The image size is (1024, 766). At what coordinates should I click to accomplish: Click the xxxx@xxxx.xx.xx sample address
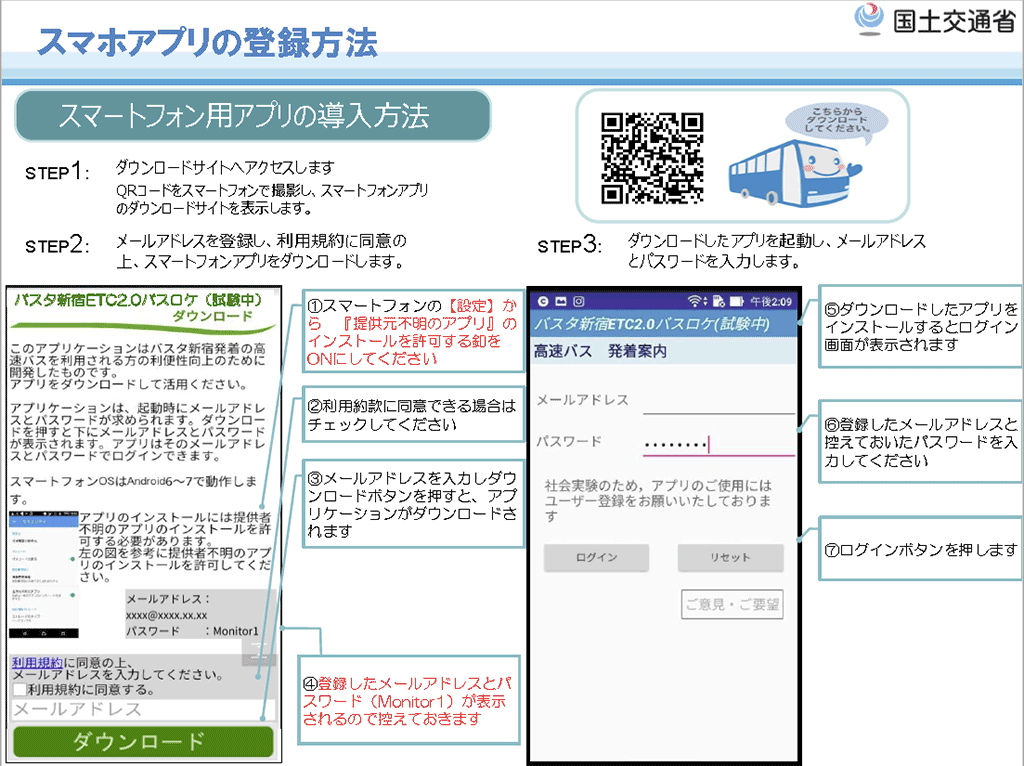pyautogui.click(x=167, y=615)
